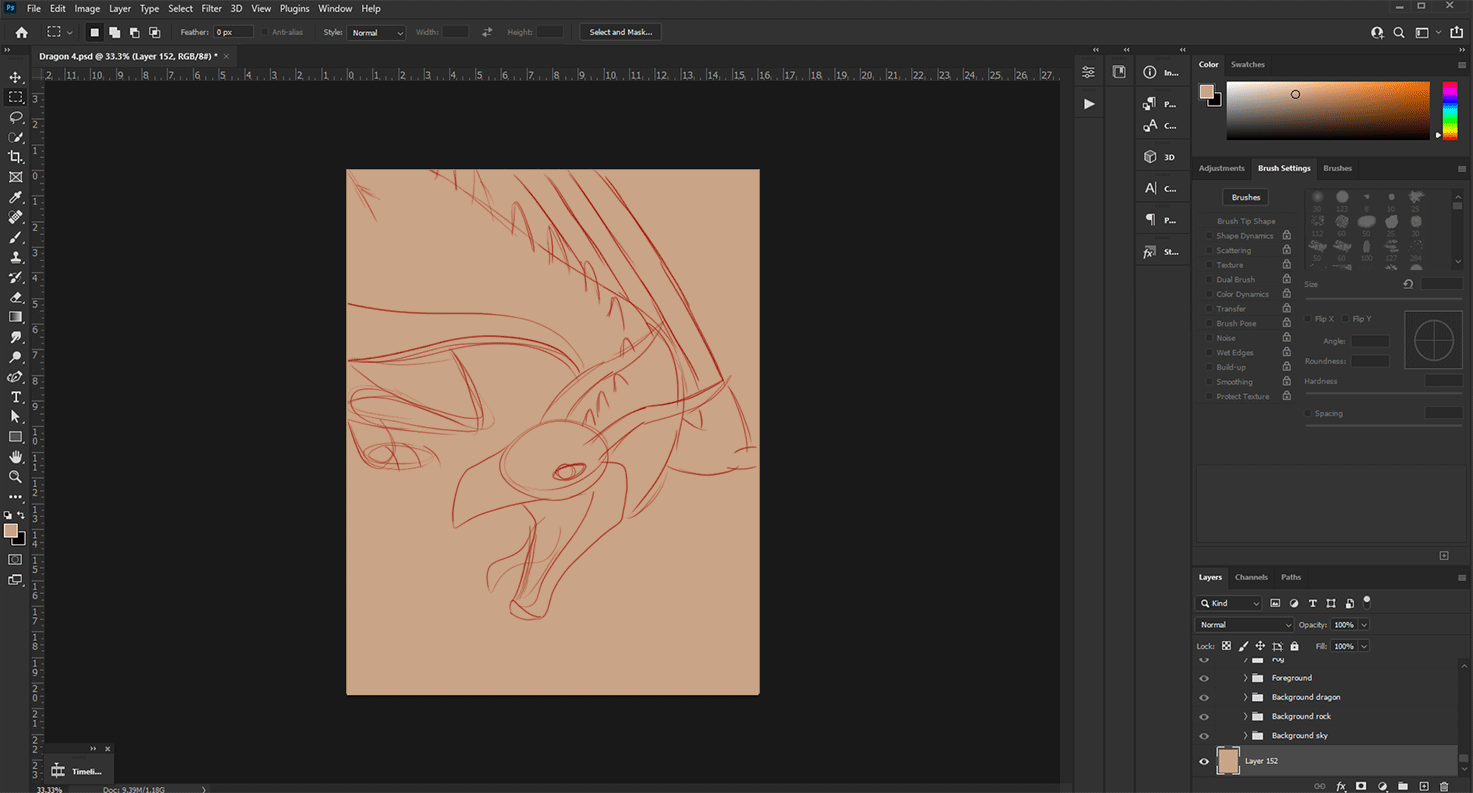
Task: Open the Plugins menu
Action: (294, 8)
